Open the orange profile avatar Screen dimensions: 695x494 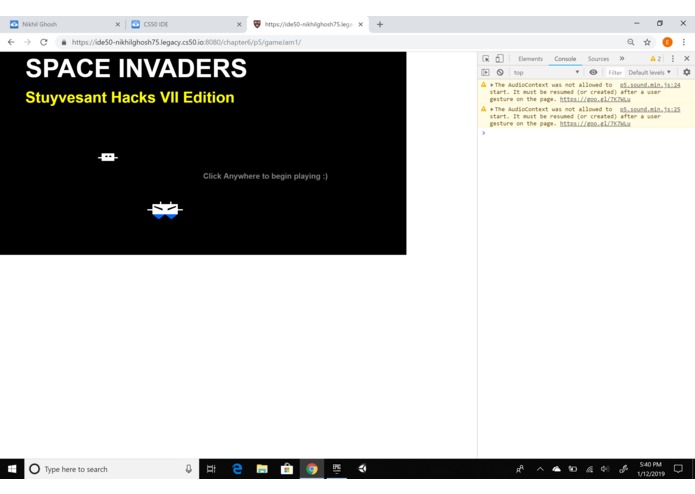pos(667,42)
